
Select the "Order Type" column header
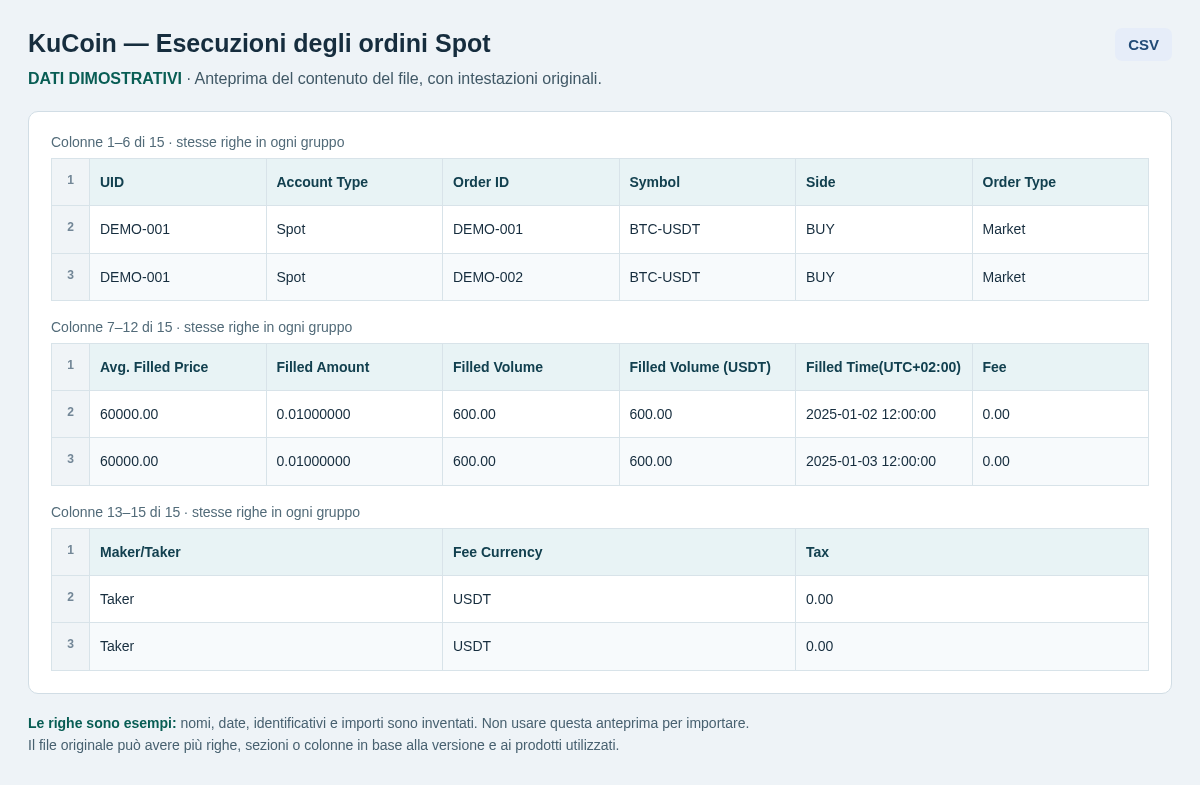[1061, 182]
